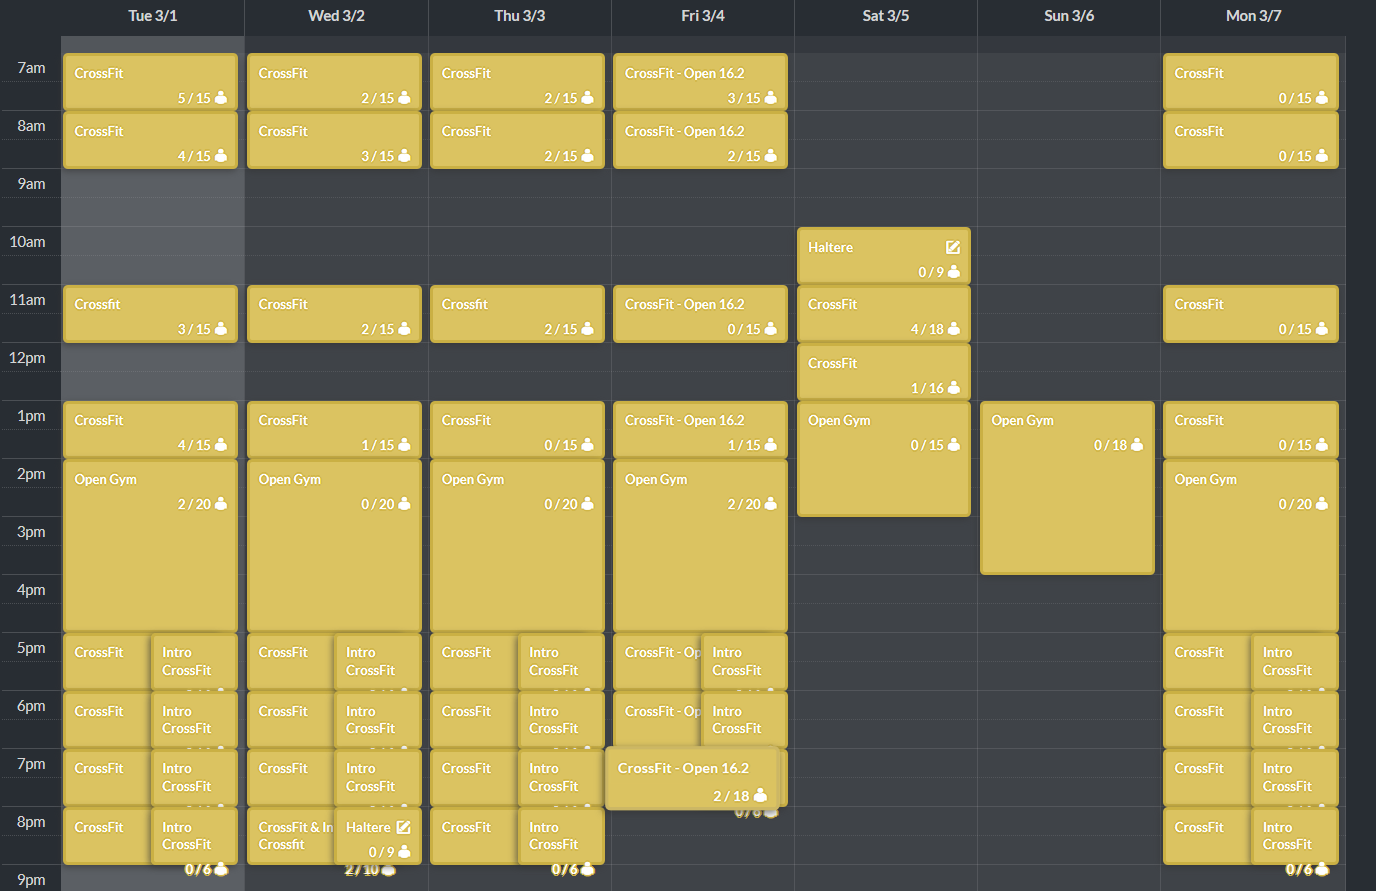
Task: Open Thursday 1pm CrossFit class
Action: pyautogui.click(x=516, y=430)
